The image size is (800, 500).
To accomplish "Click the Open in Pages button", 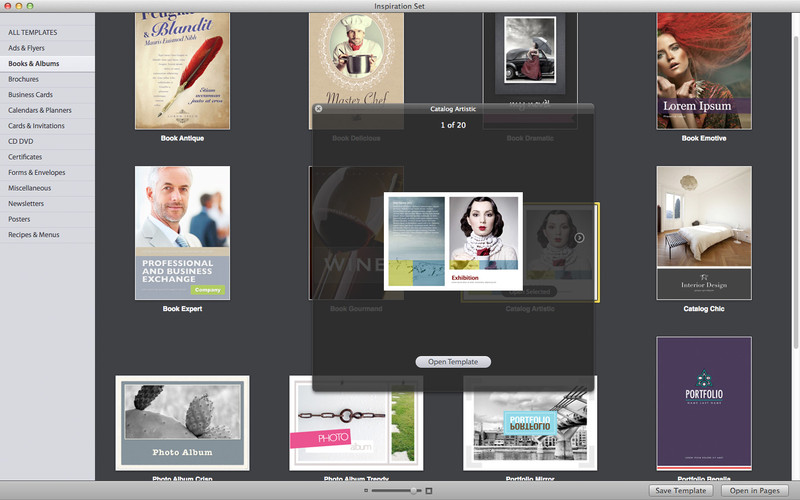I will coord(755,491).
